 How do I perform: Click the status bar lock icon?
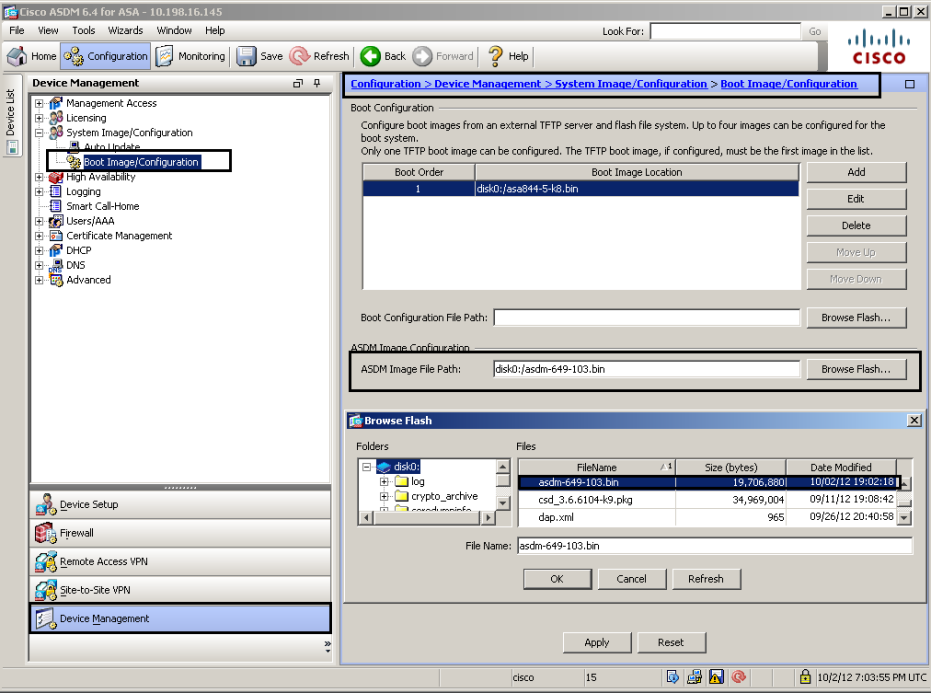(x=805, y=676)
